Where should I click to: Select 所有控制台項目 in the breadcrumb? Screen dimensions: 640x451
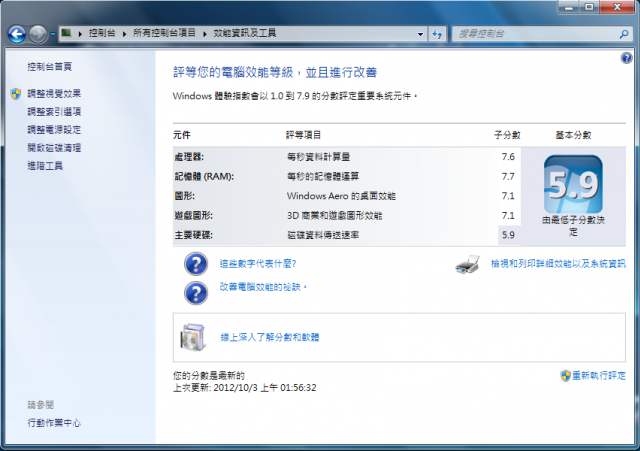coord(164,33)
